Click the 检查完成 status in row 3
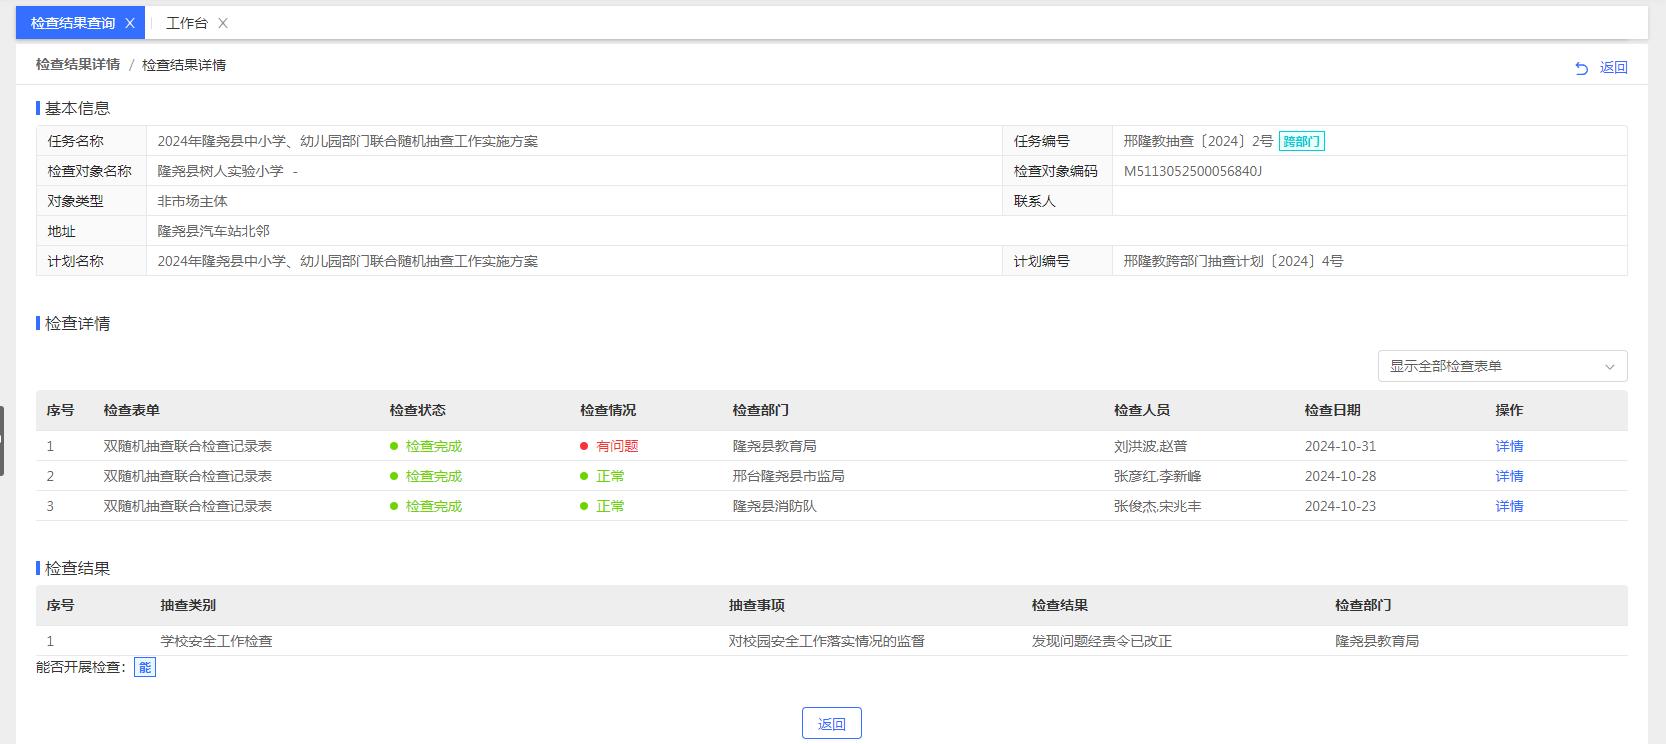Image resolution: width=1666 pixels, height=744 pixels. pyautogui.click(x=433, y=506)
